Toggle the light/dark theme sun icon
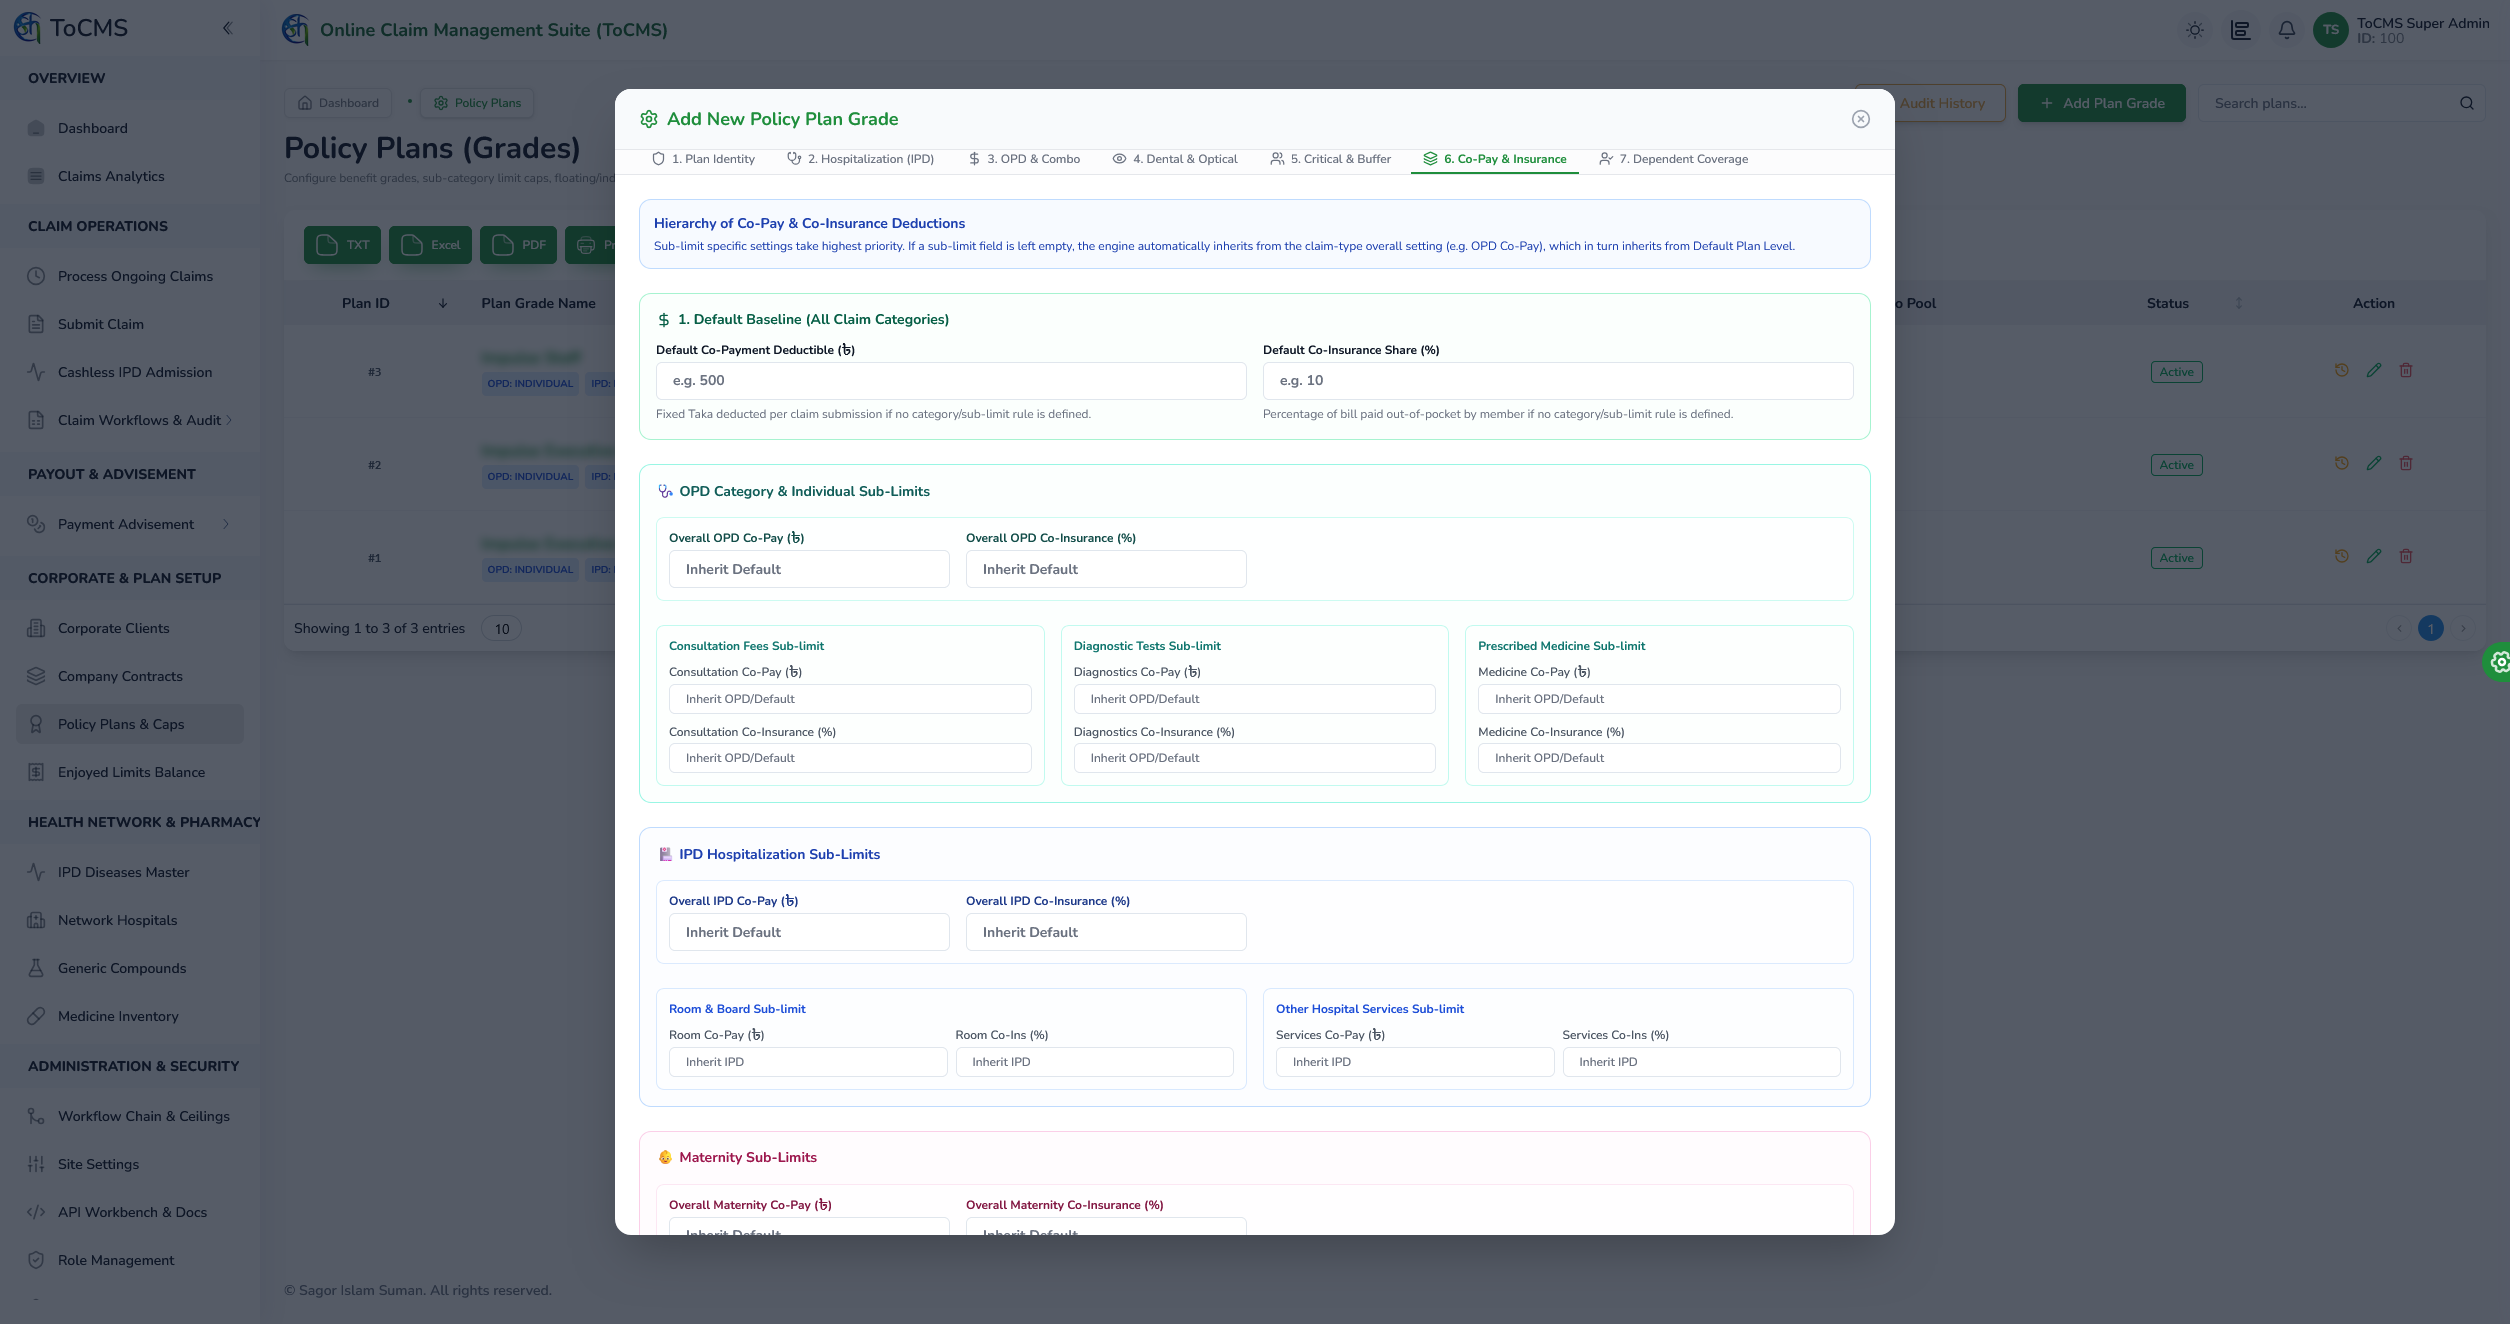Screen dimensions: 2510x1324 click(2194, 30)
